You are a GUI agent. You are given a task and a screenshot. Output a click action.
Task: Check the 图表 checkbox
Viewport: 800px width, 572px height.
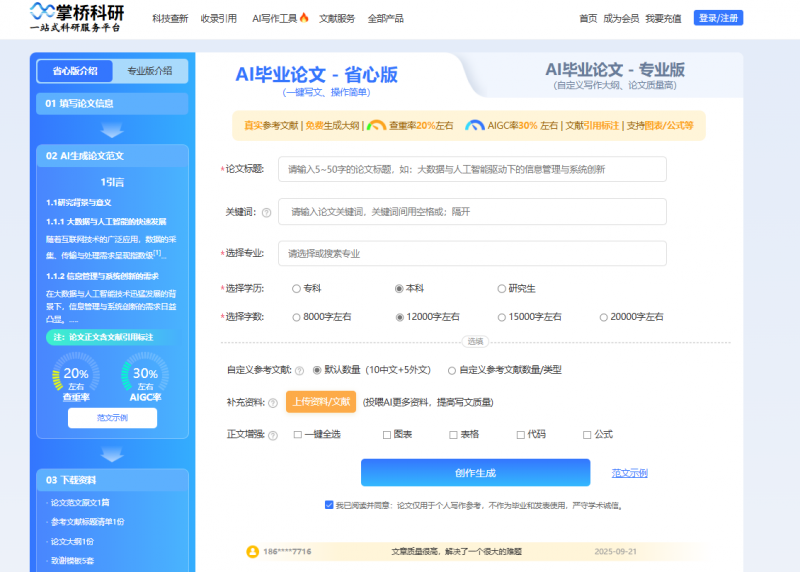[387, 435]
